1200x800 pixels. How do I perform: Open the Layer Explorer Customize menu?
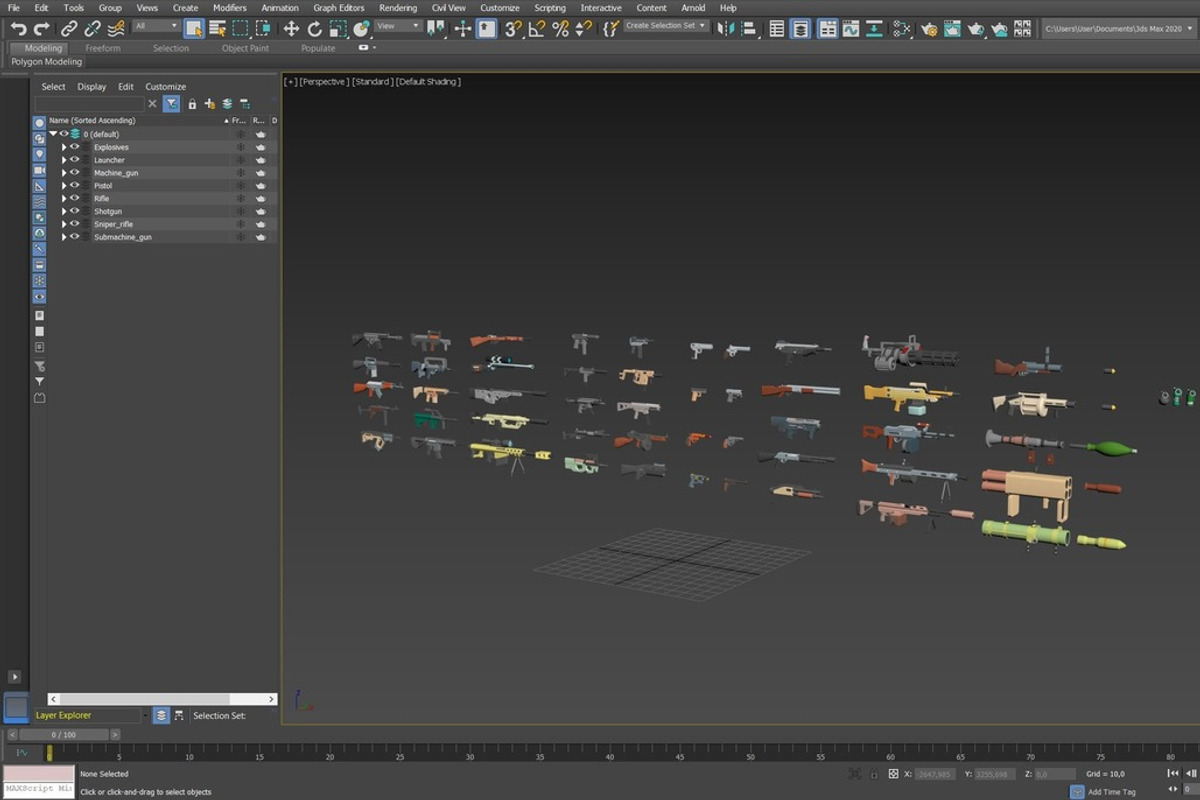point(166,87)
